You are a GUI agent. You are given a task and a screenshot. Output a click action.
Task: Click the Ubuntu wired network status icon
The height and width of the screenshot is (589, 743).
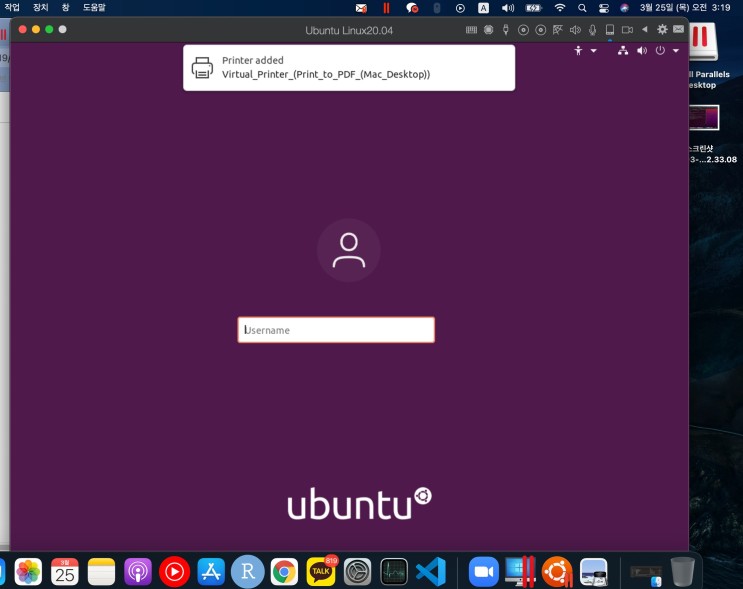click(623, 51)
